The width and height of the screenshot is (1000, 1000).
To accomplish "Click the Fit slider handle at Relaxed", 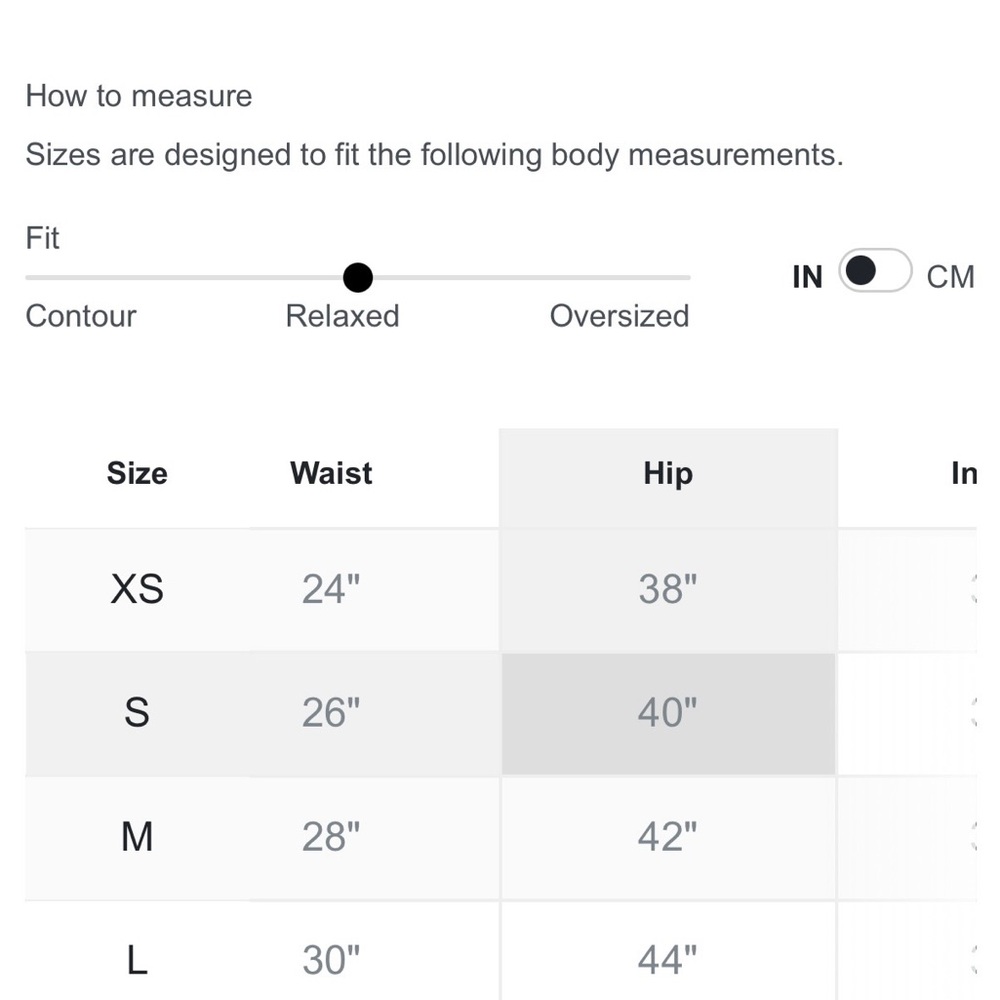I will click(x=358, y=277).
